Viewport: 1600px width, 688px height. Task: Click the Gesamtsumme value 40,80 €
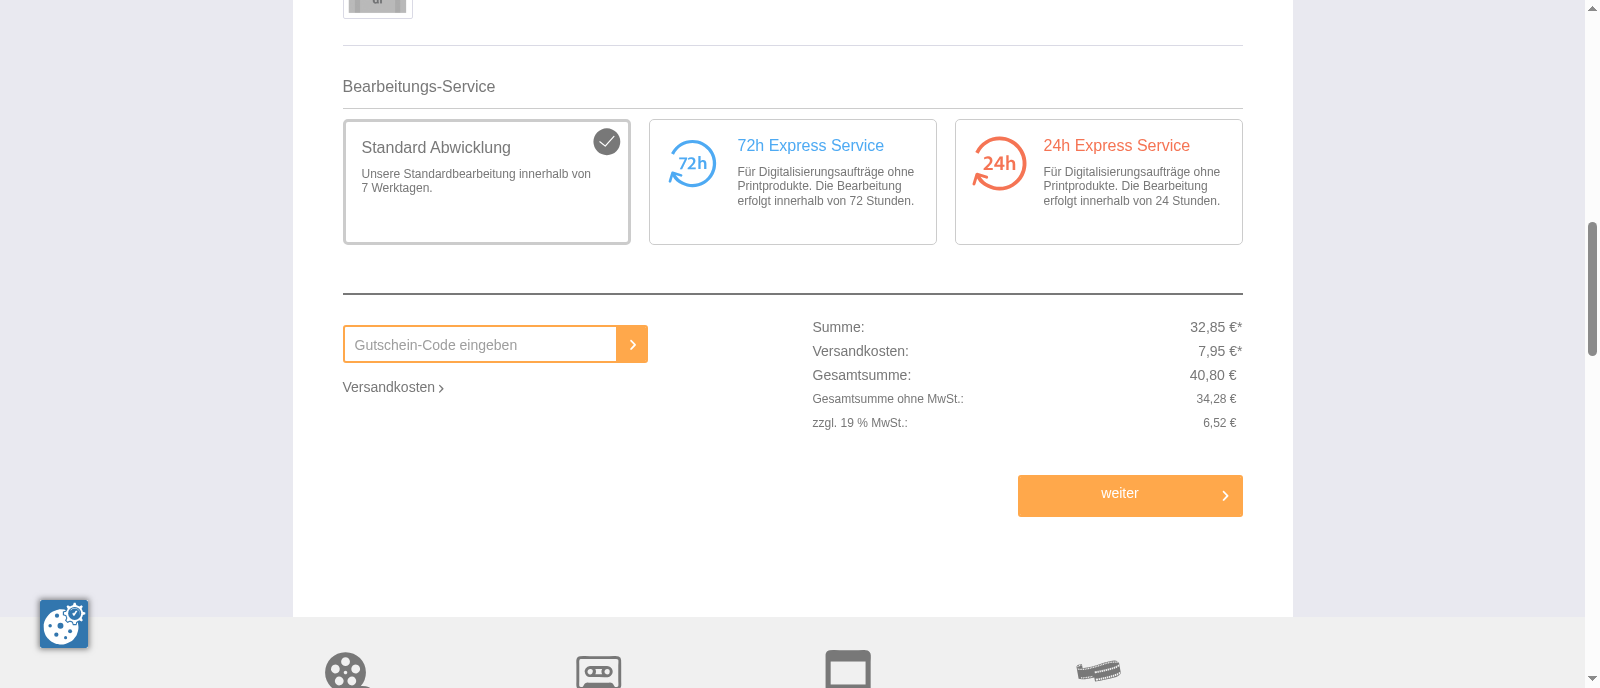1213,375
